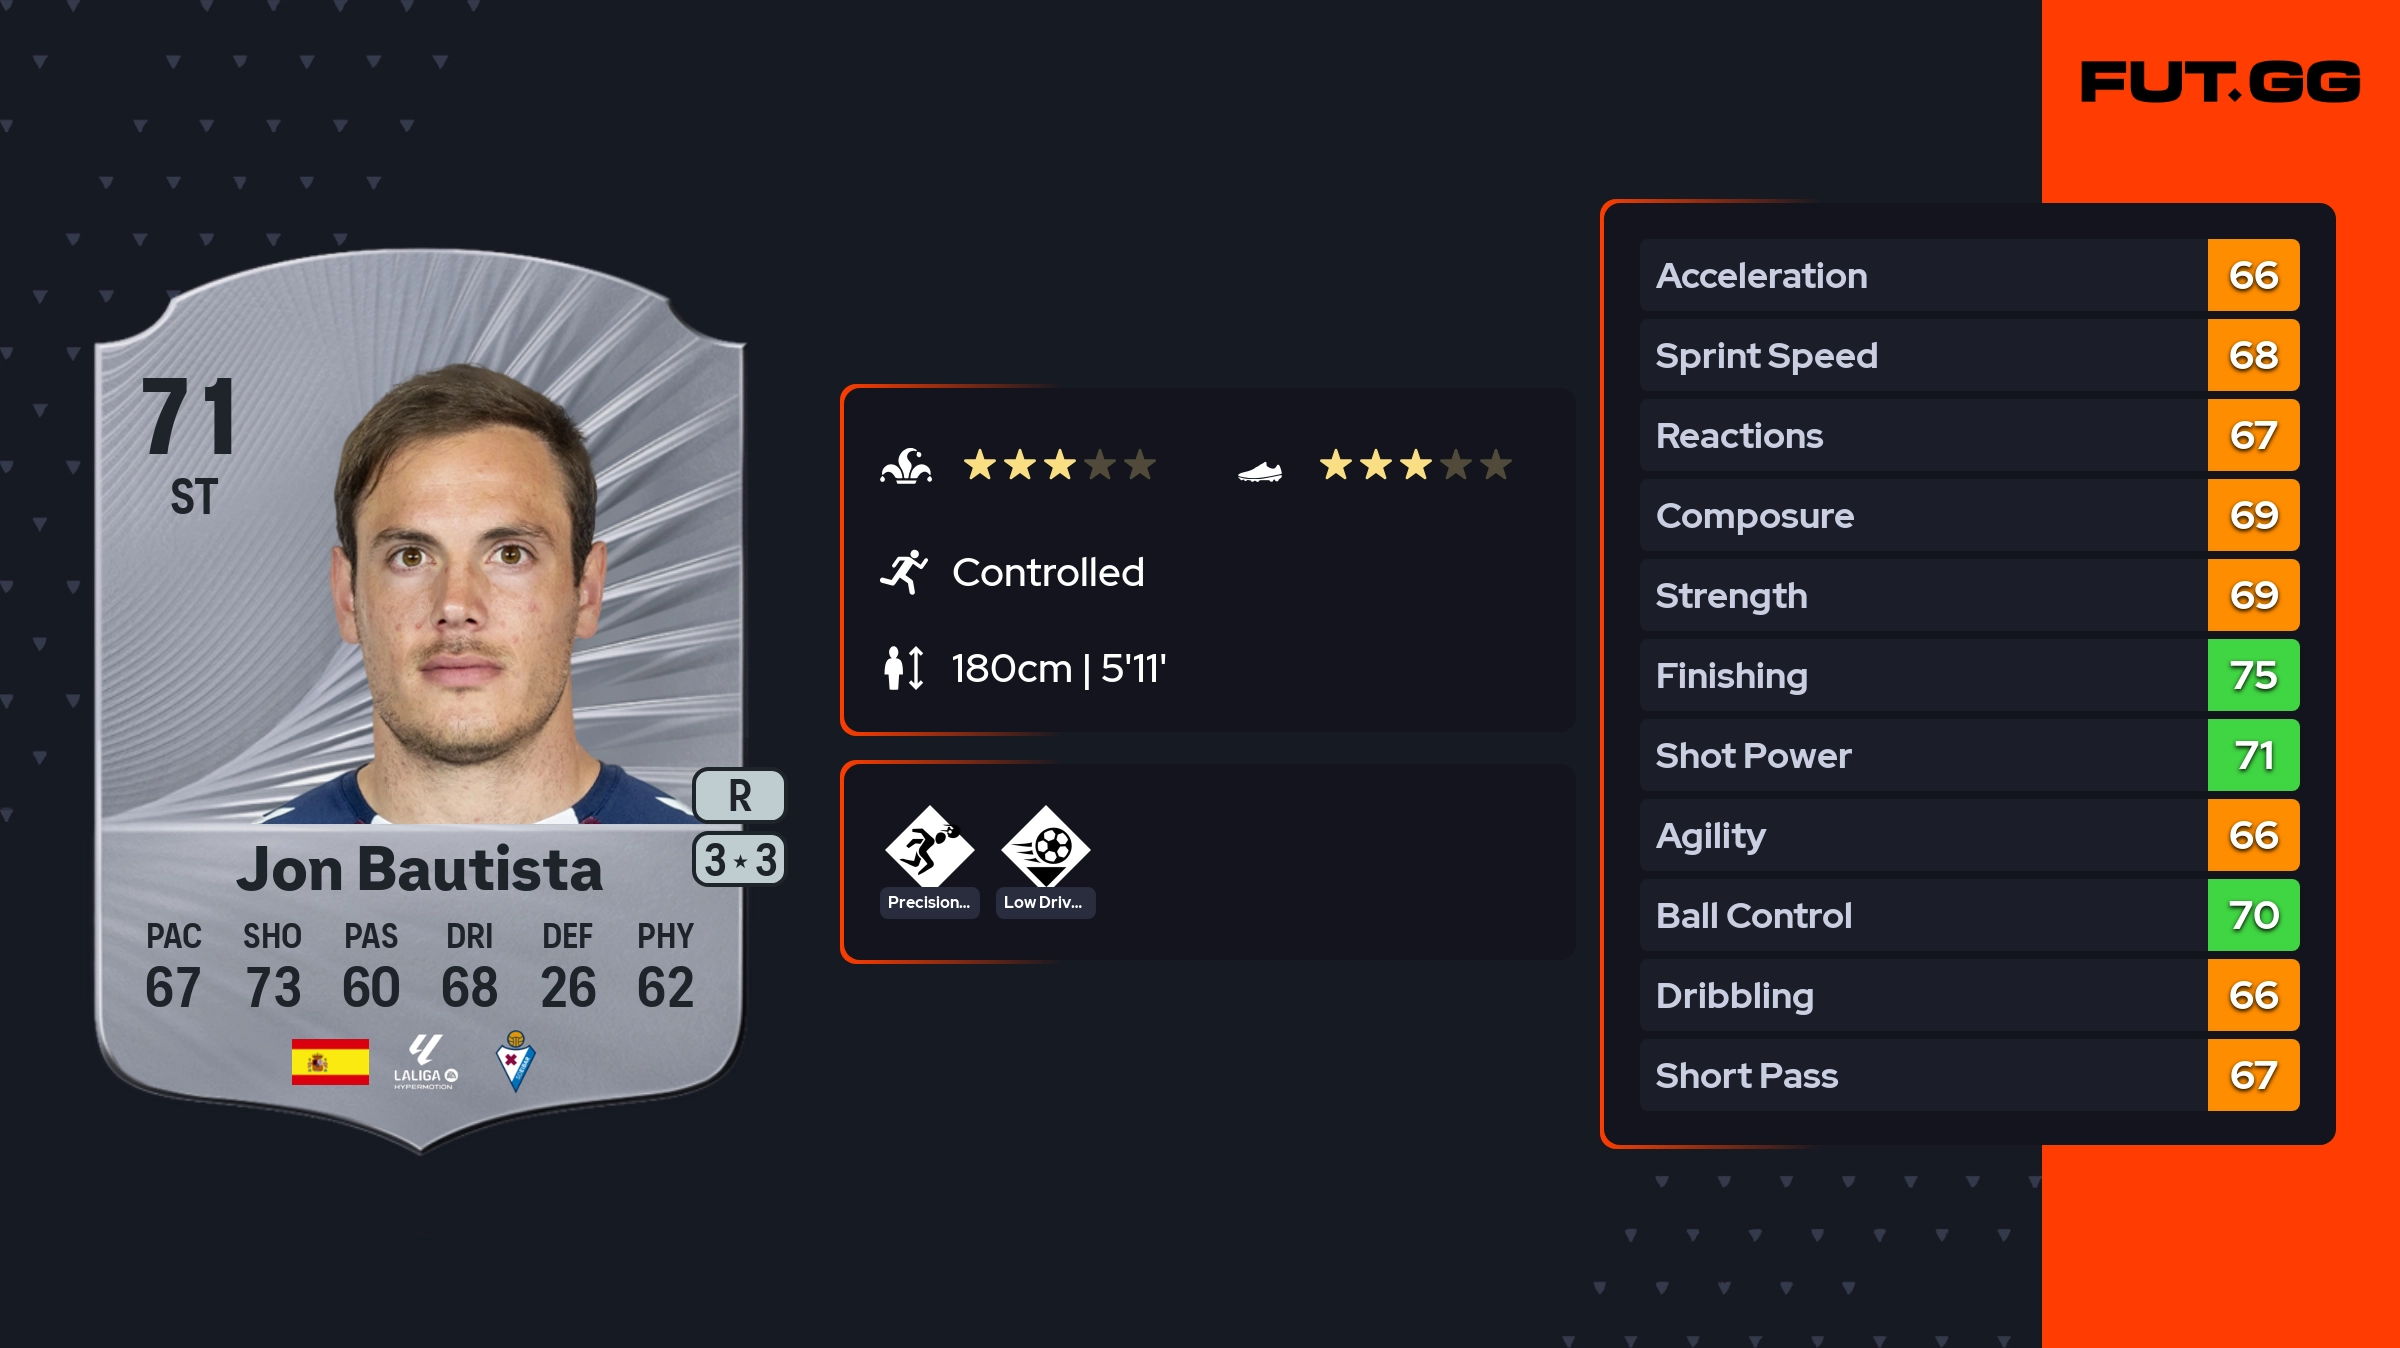Click the Eibar club crest

[516, 1062]
